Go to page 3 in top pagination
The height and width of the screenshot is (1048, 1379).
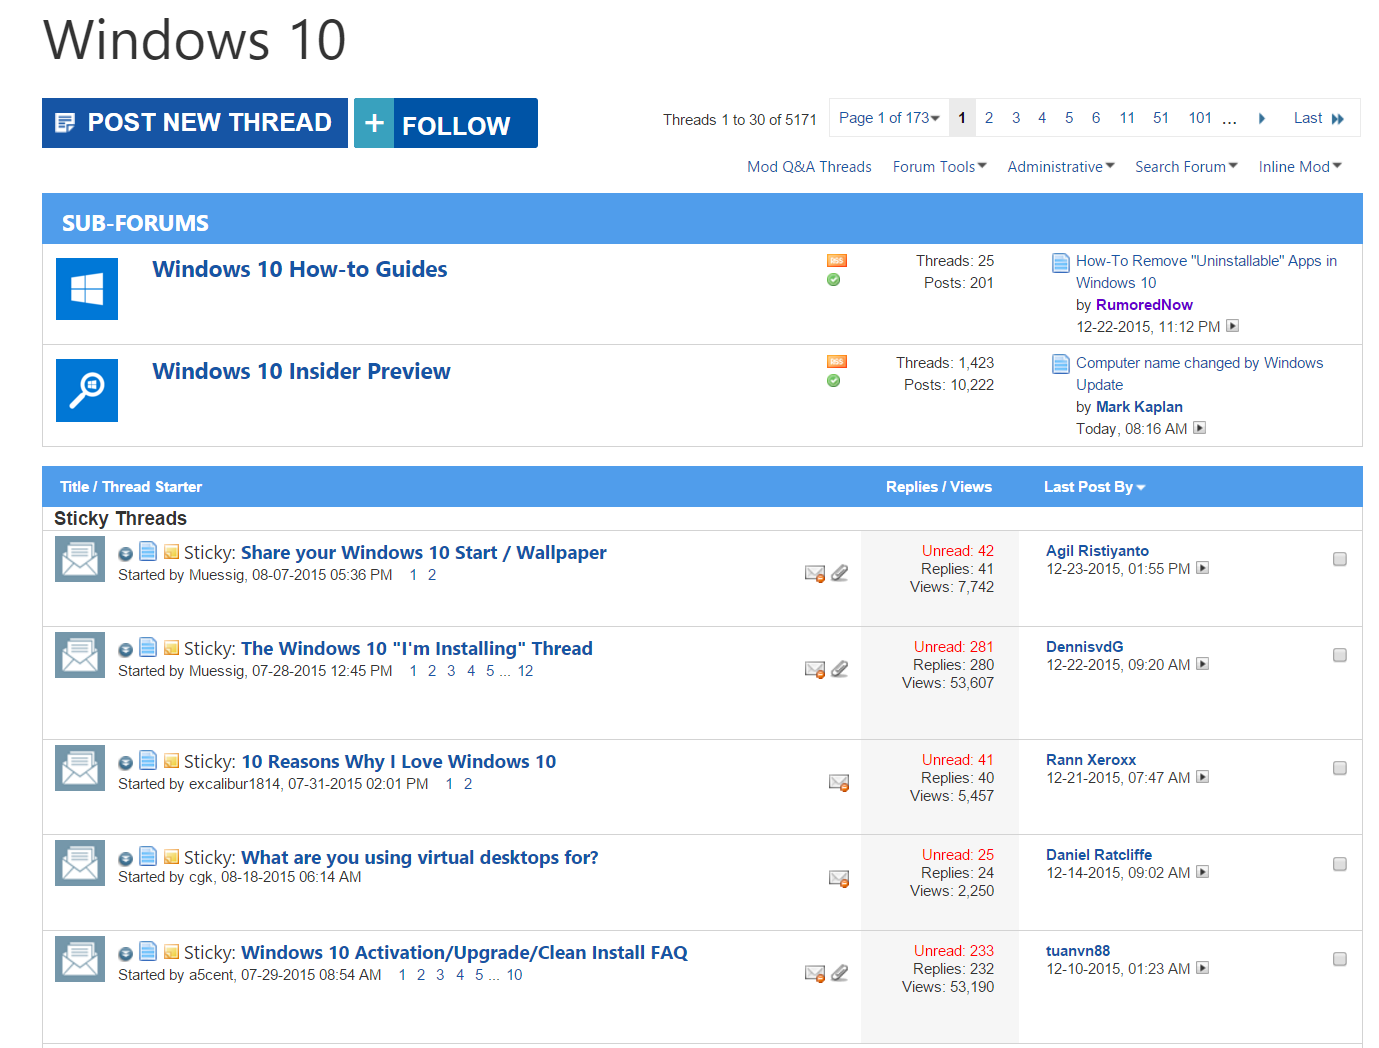[1016, 118]
